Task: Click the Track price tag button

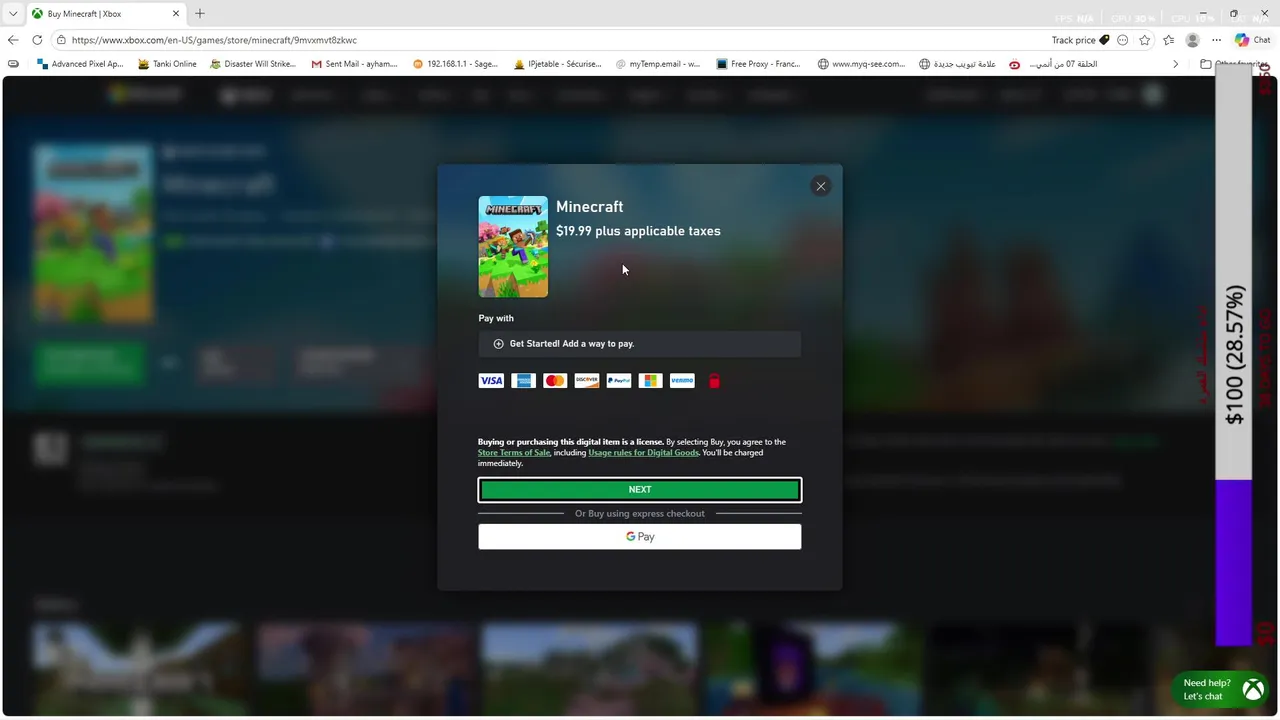Action: point(1081,40)
